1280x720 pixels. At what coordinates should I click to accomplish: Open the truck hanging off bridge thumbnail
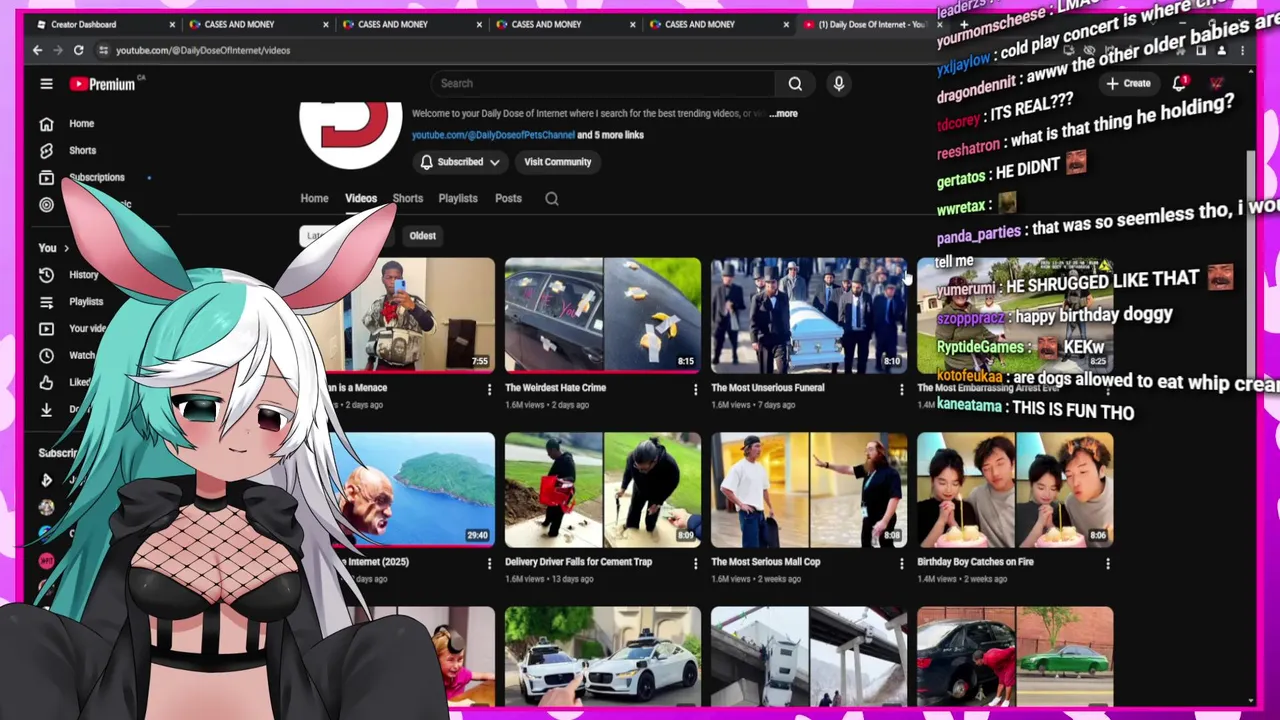pos(809,657)
